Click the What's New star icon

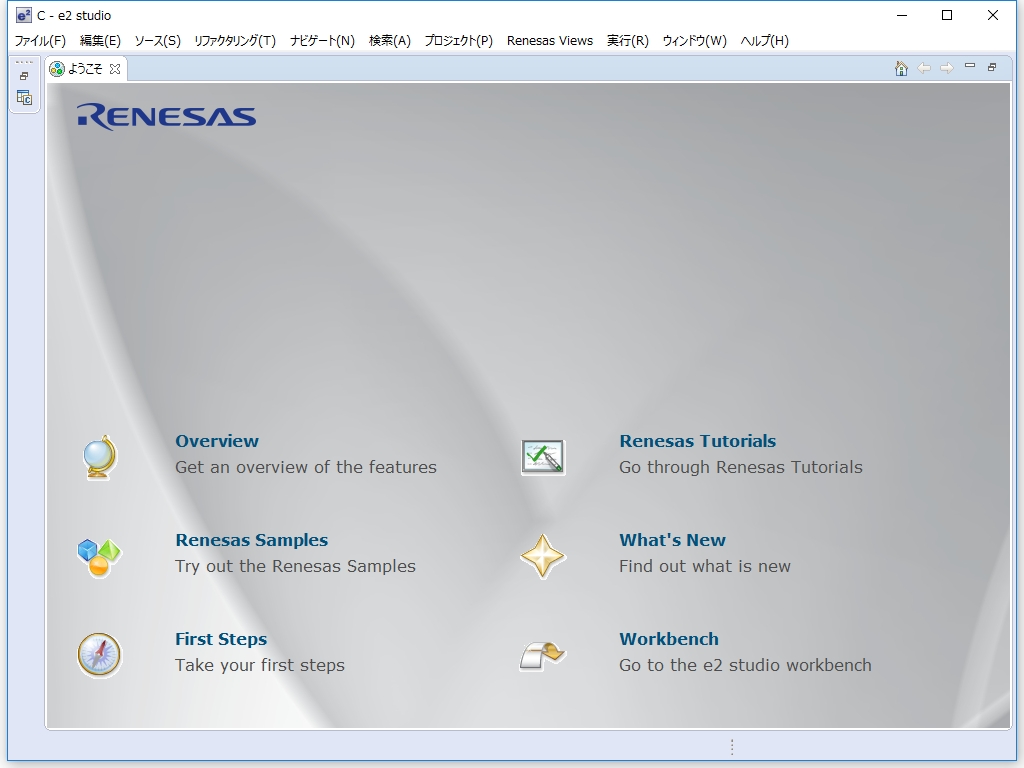tap(543, 556)
